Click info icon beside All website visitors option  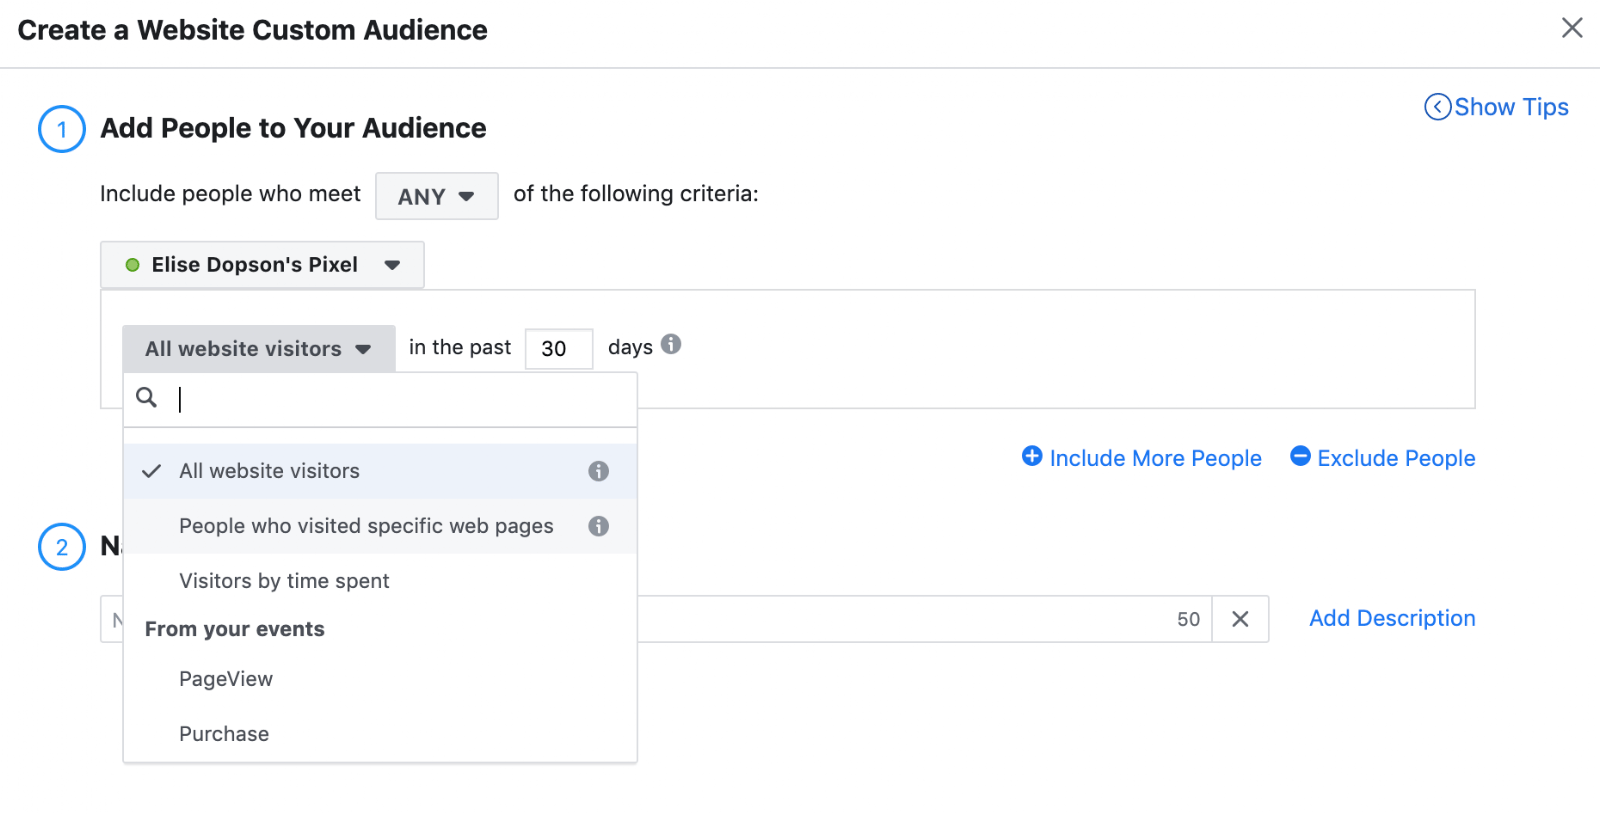598,471
